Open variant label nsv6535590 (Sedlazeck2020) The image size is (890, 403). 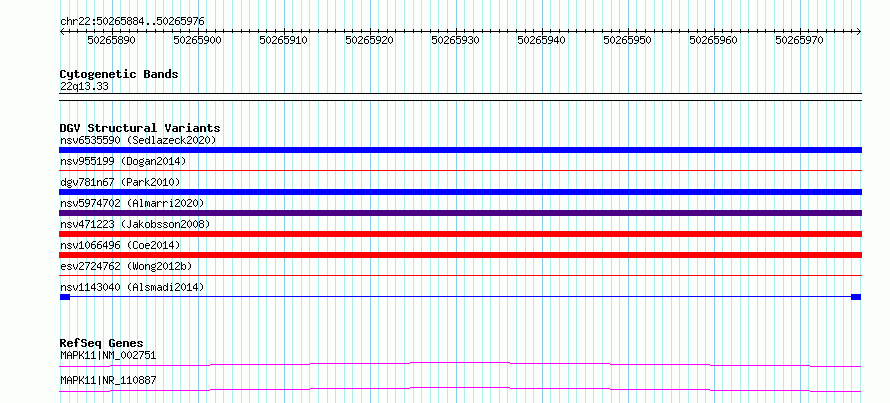(x=138, y=140)
